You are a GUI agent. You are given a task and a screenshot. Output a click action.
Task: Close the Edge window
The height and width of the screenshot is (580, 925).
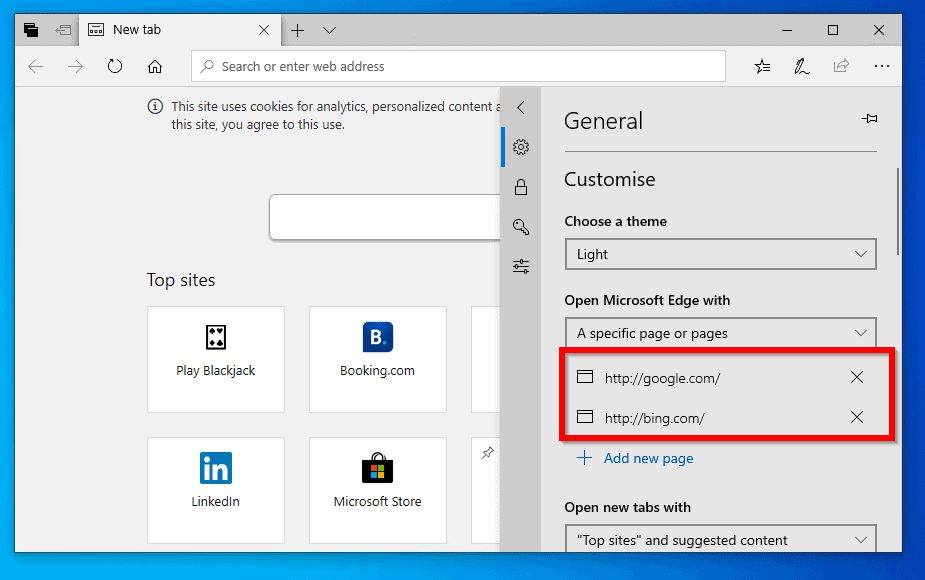pyautogui.click(x=878, y=30)
